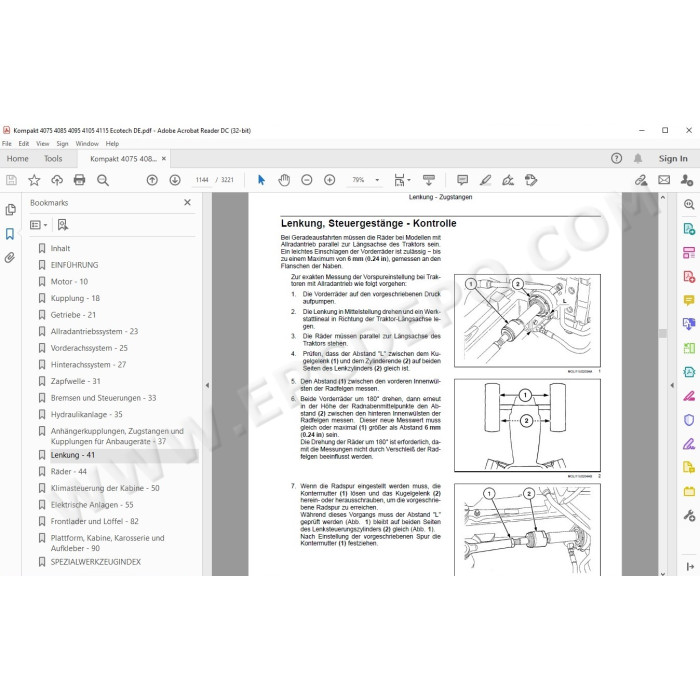The width and height of the screenshot is (700, 700).
Task: Find bookmark icon in Bookmarks panel
Action: pos(63,225)
